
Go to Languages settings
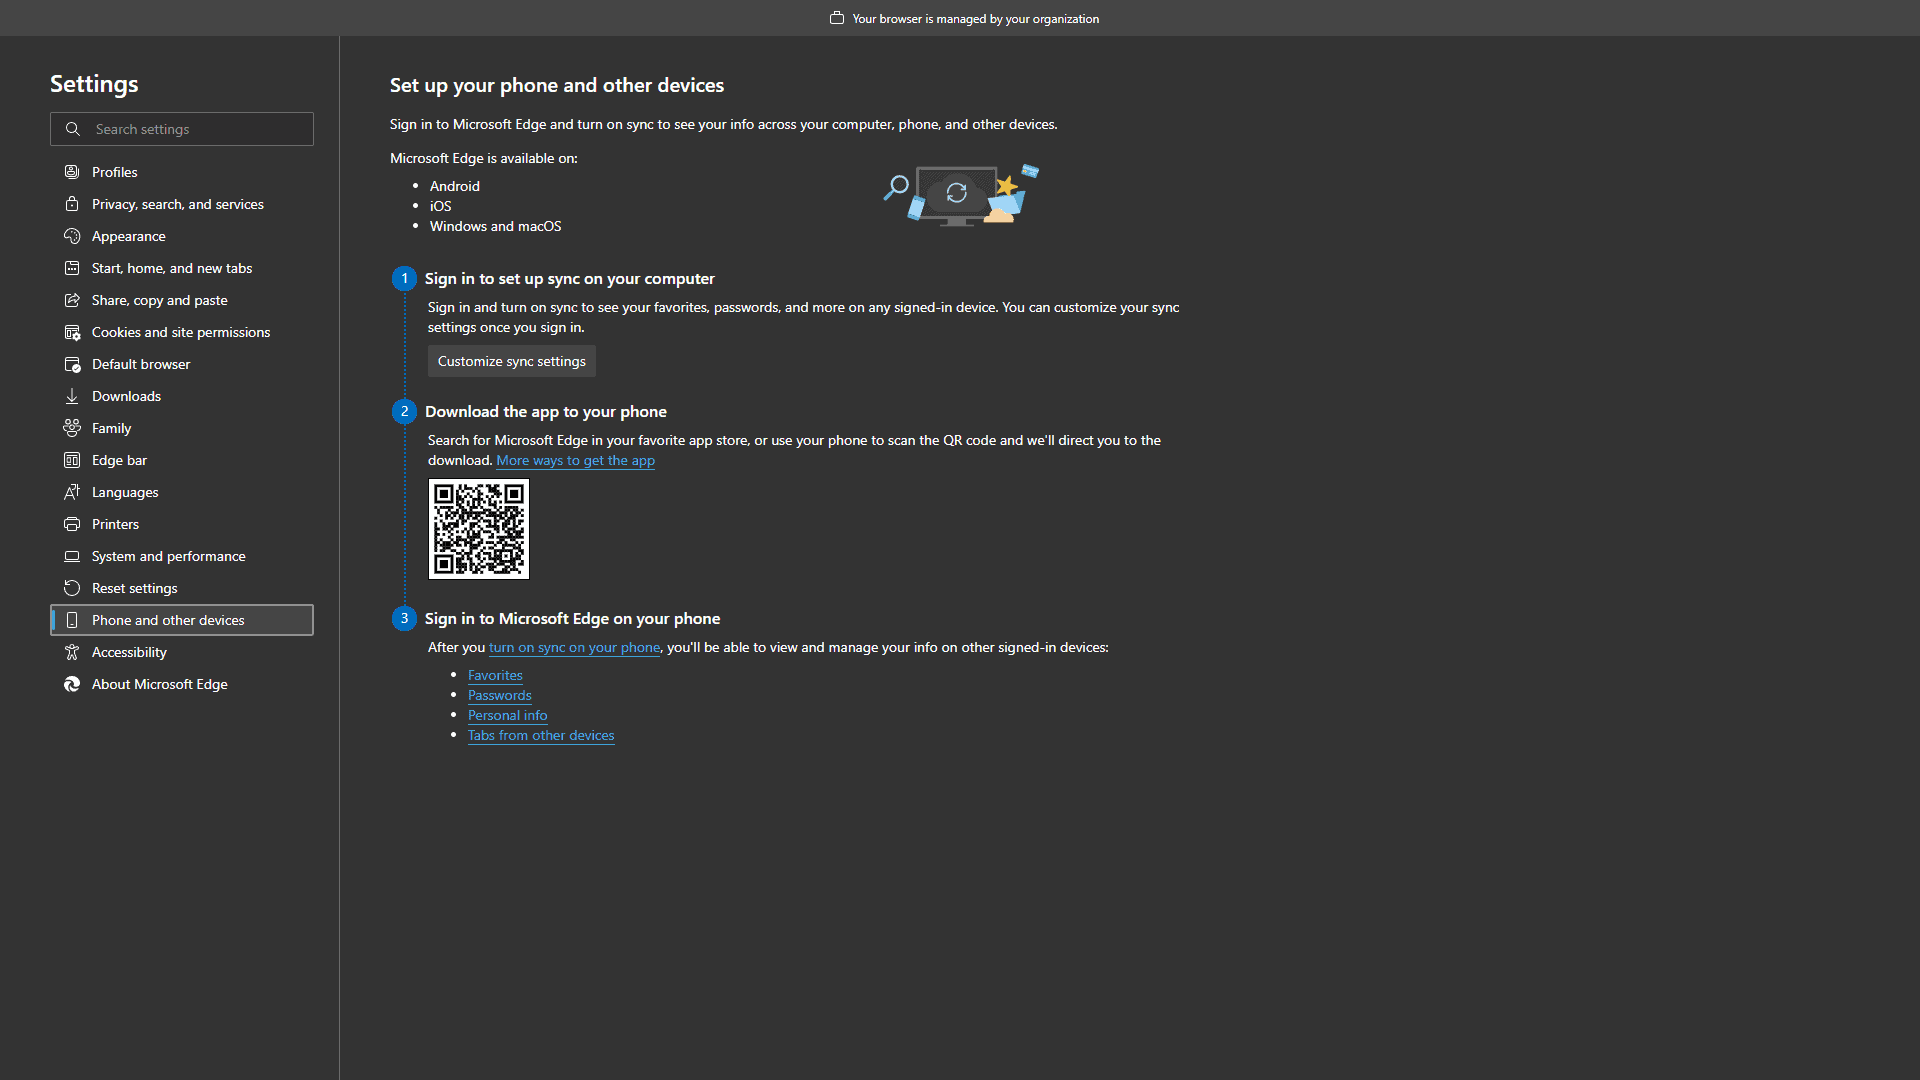pos(182,492)
